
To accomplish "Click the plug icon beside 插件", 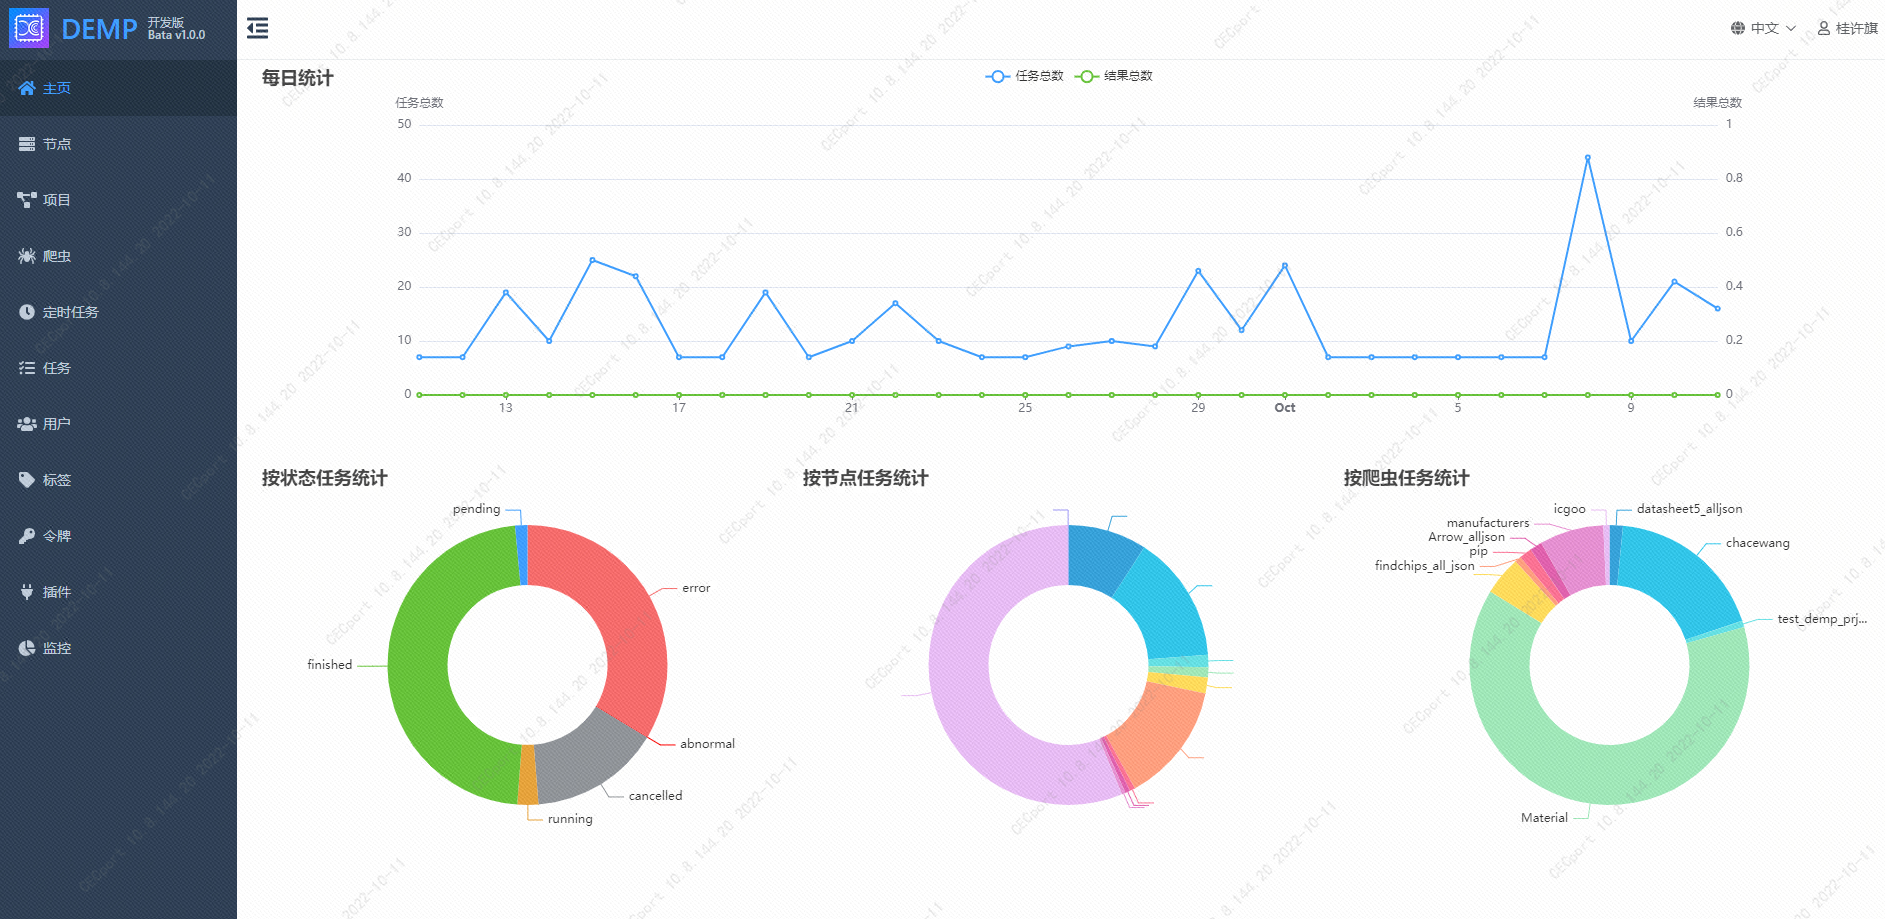I will point(27,592).
